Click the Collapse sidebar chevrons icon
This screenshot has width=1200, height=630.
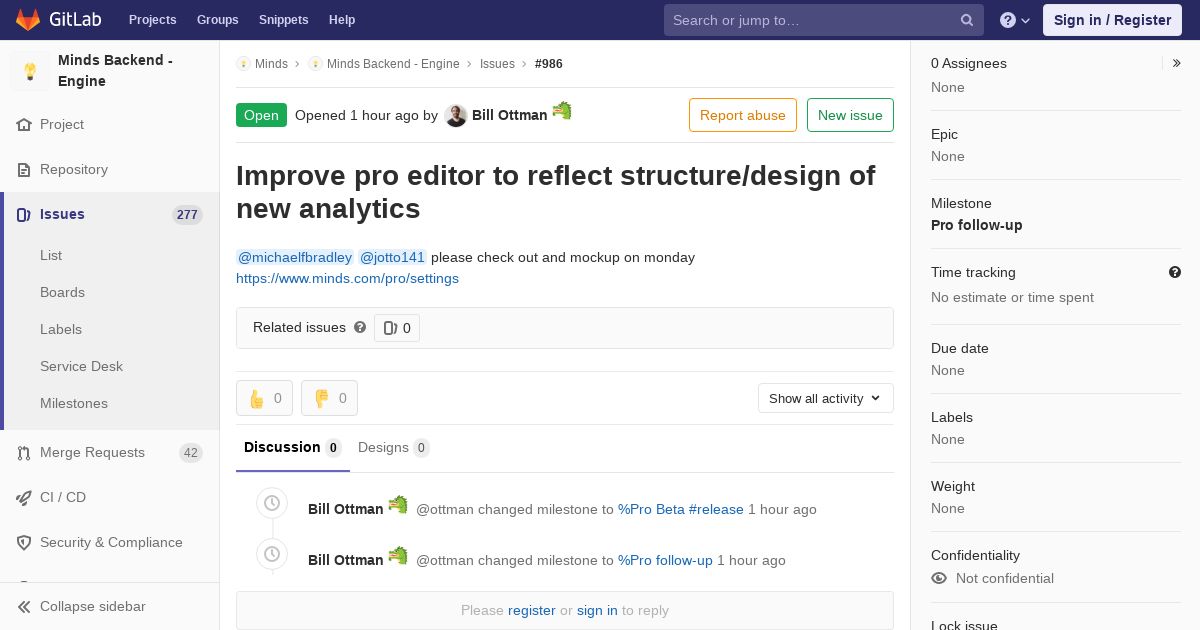click(x=24, y=607)
